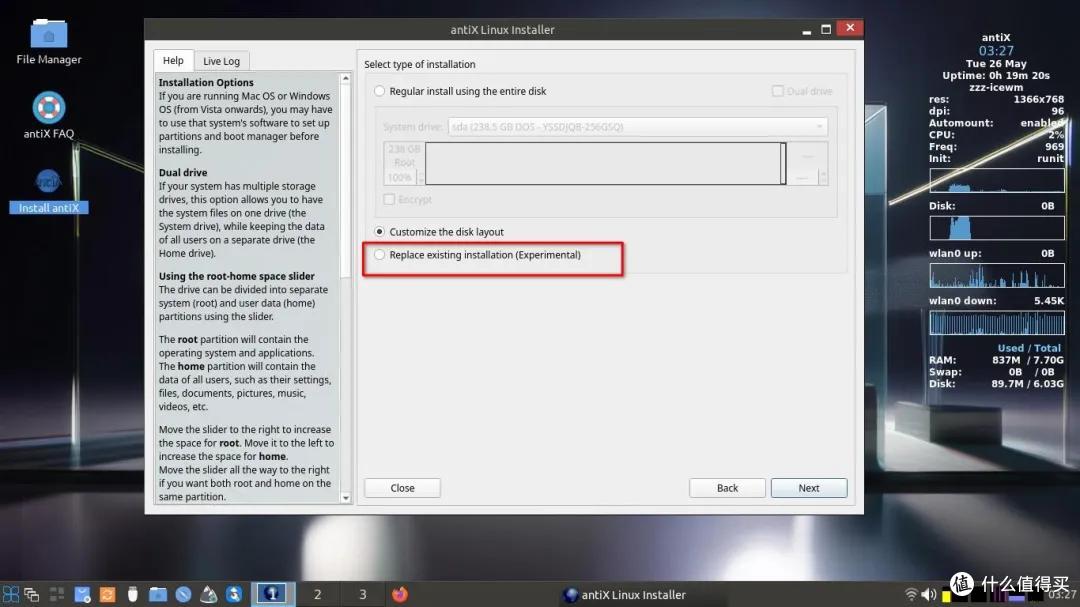Open the control centre wrench icon in taskbar
The image size is (1080, 607).
pyautogui.click(x=234, y=594)
